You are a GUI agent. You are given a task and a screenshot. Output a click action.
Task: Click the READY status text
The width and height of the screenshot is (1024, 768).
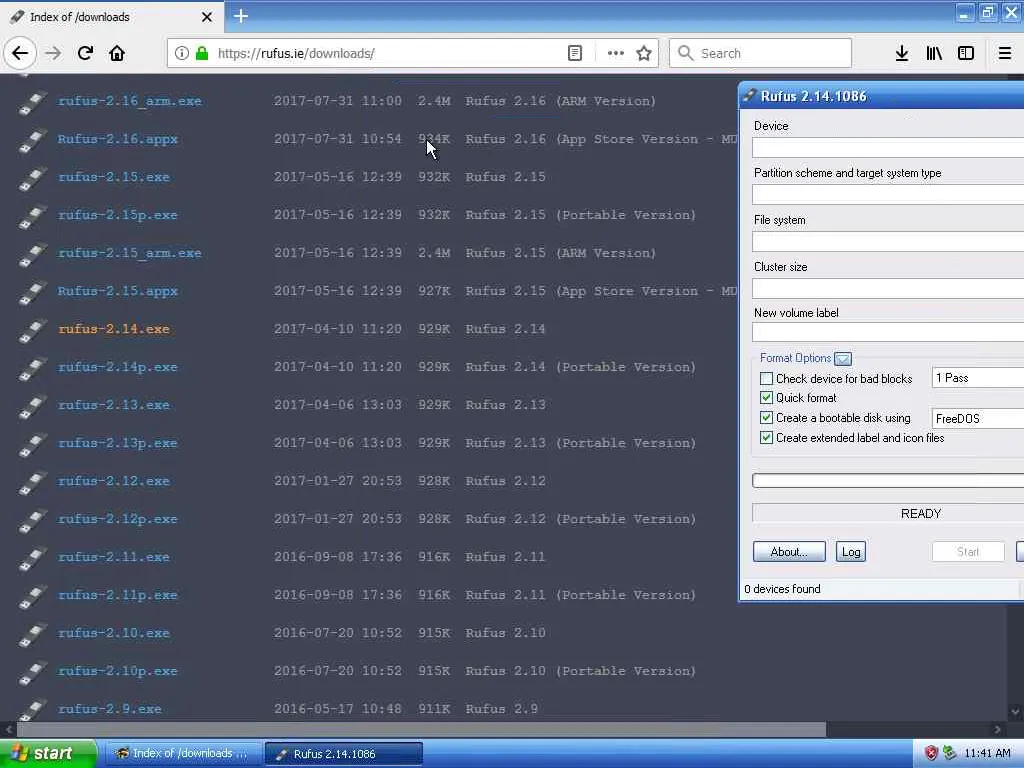tap(921, 513)
